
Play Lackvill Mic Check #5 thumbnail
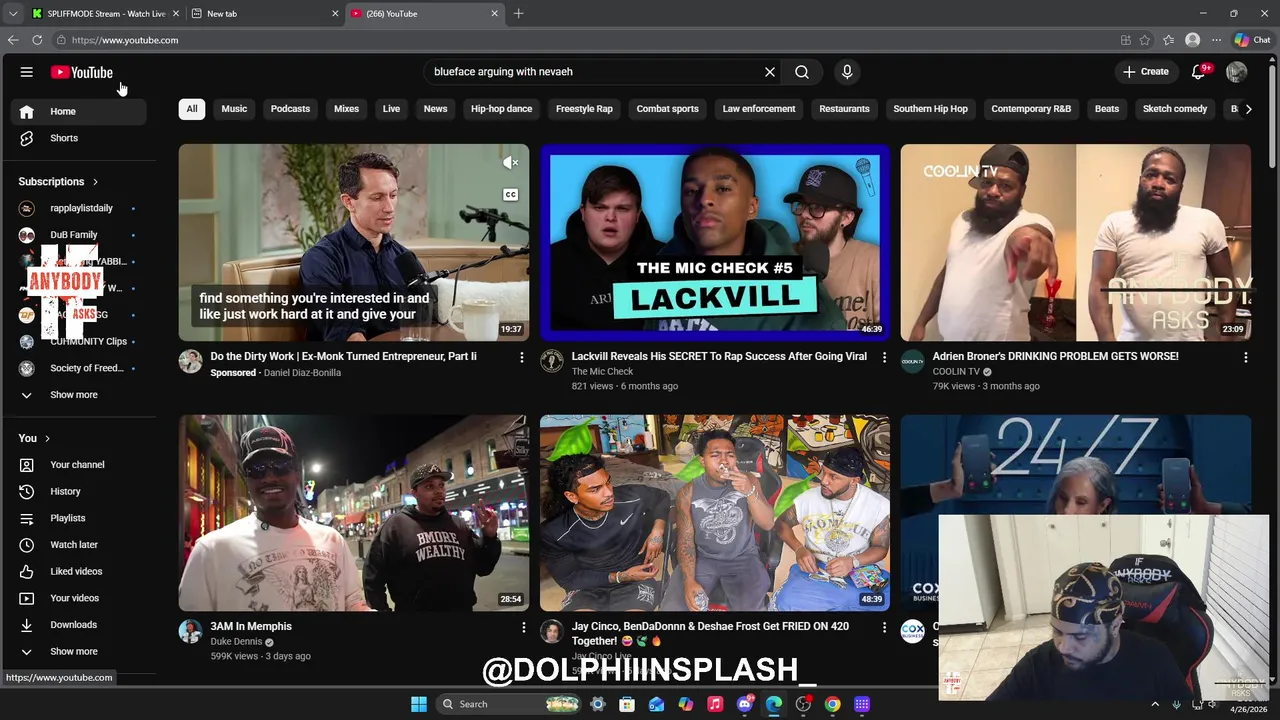click(x=715, y=243)
